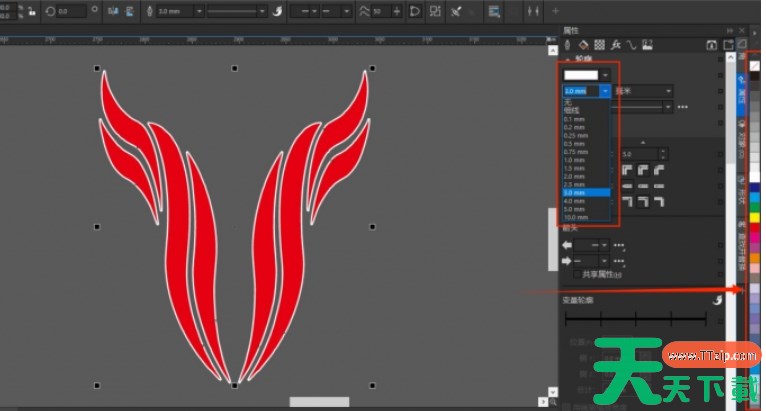This screenshot has width=766, height=411.
Task: Toggle the 共享属性 checkbox
Action: click(x=576, y=274)
